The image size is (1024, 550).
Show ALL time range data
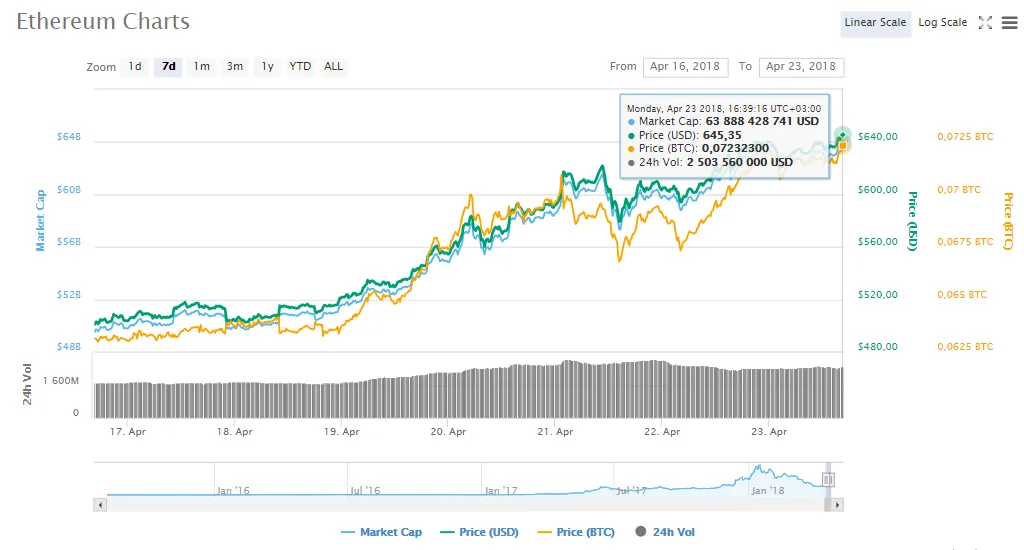point(333,67)
